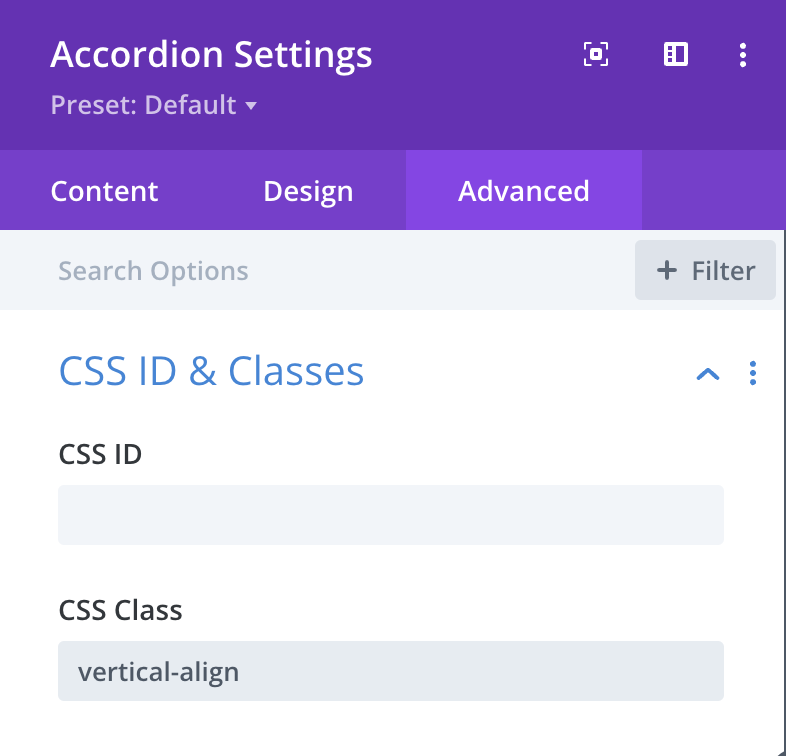Click the CSS Class field containing vertical-align

(391, 671)
